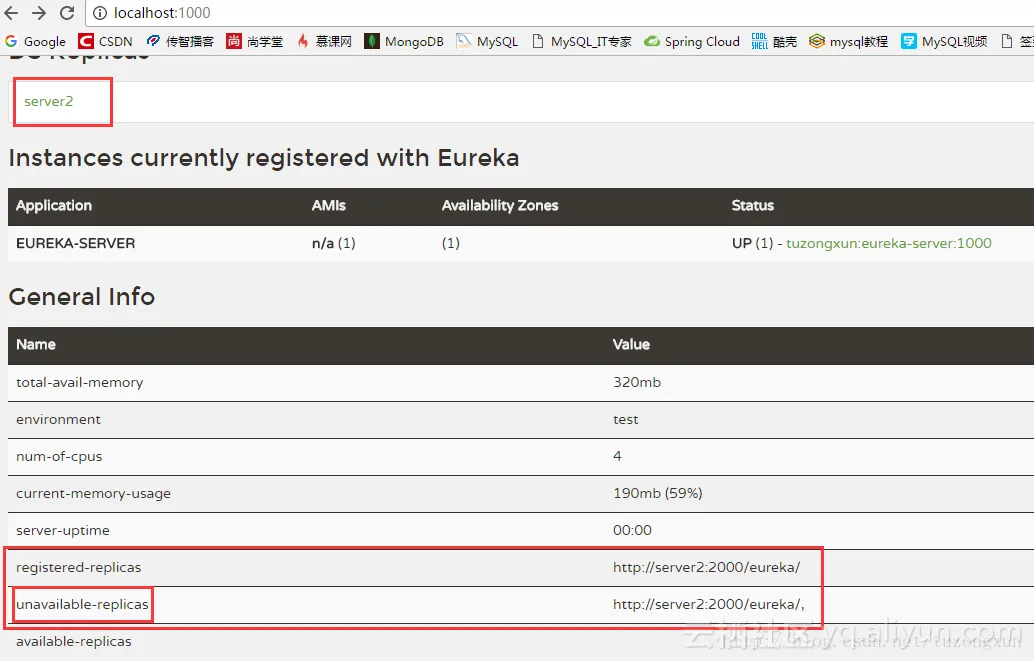This screenshot has width=1034, height=661.
Task: Open the 慕课网 bookmark
Action: coord(324,42)
